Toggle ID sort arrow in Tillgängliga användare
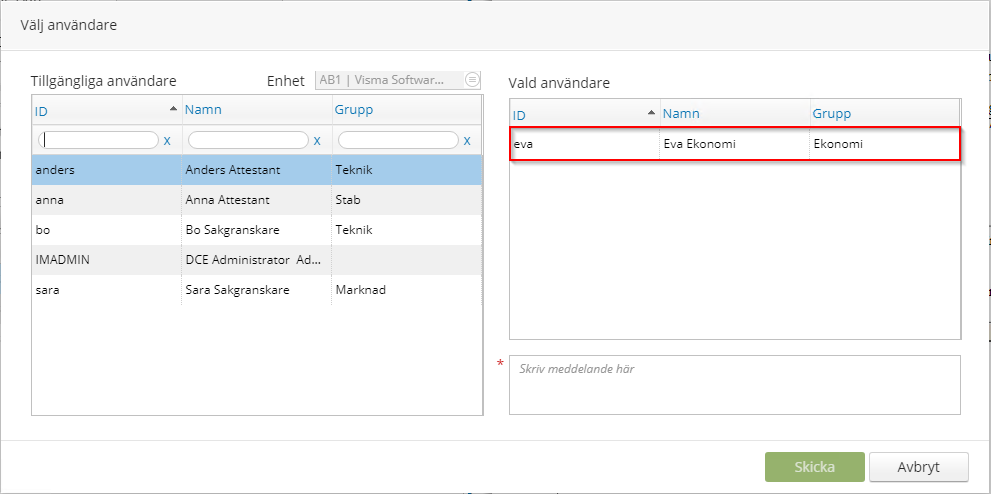This screenshot has width=991, height=494. (x=173, y=109)
